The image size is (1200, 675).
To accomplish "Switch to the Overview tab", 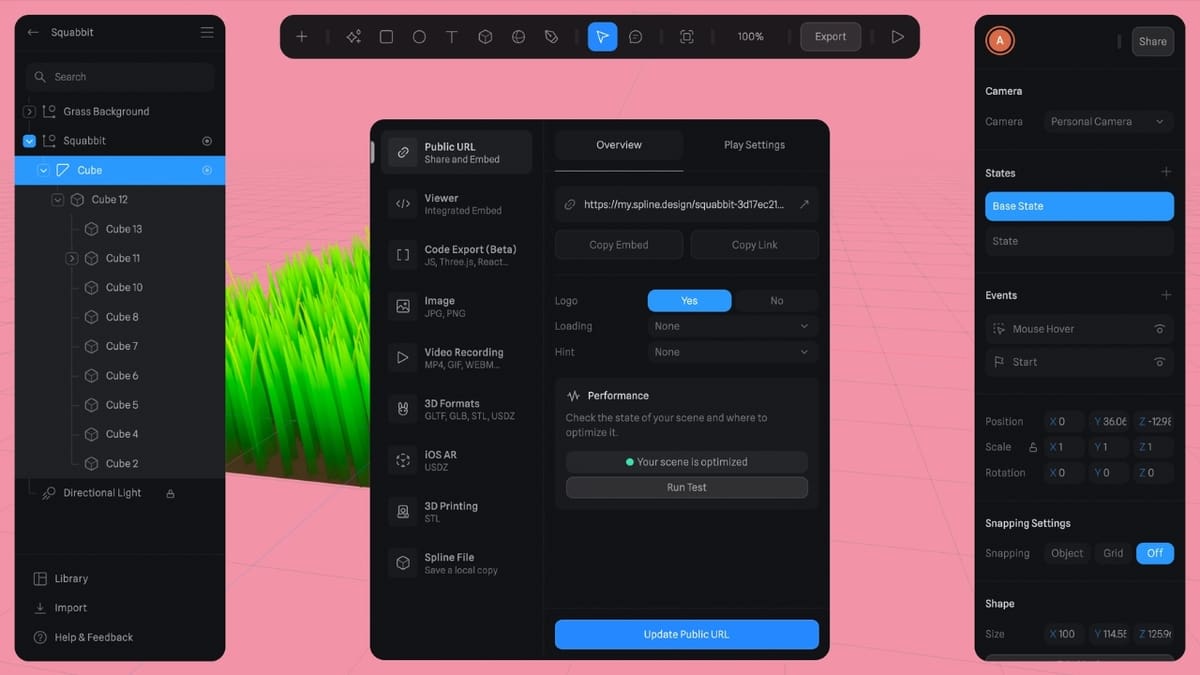I will pos(619,145).
